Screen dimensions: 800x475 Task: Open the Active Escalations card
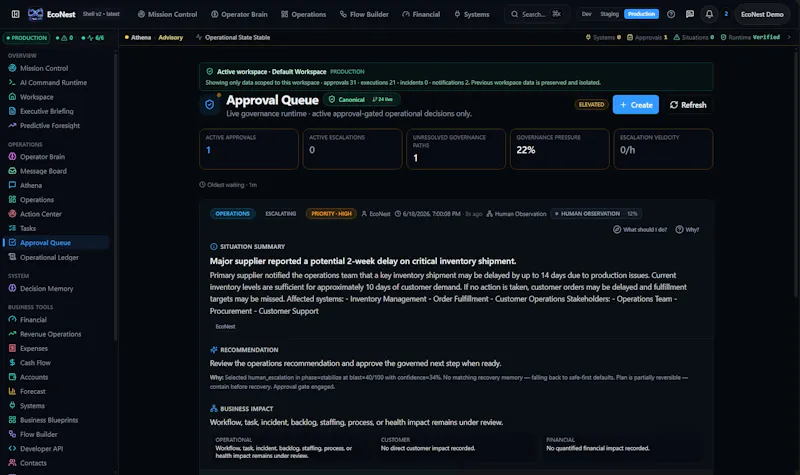point(352,149)
